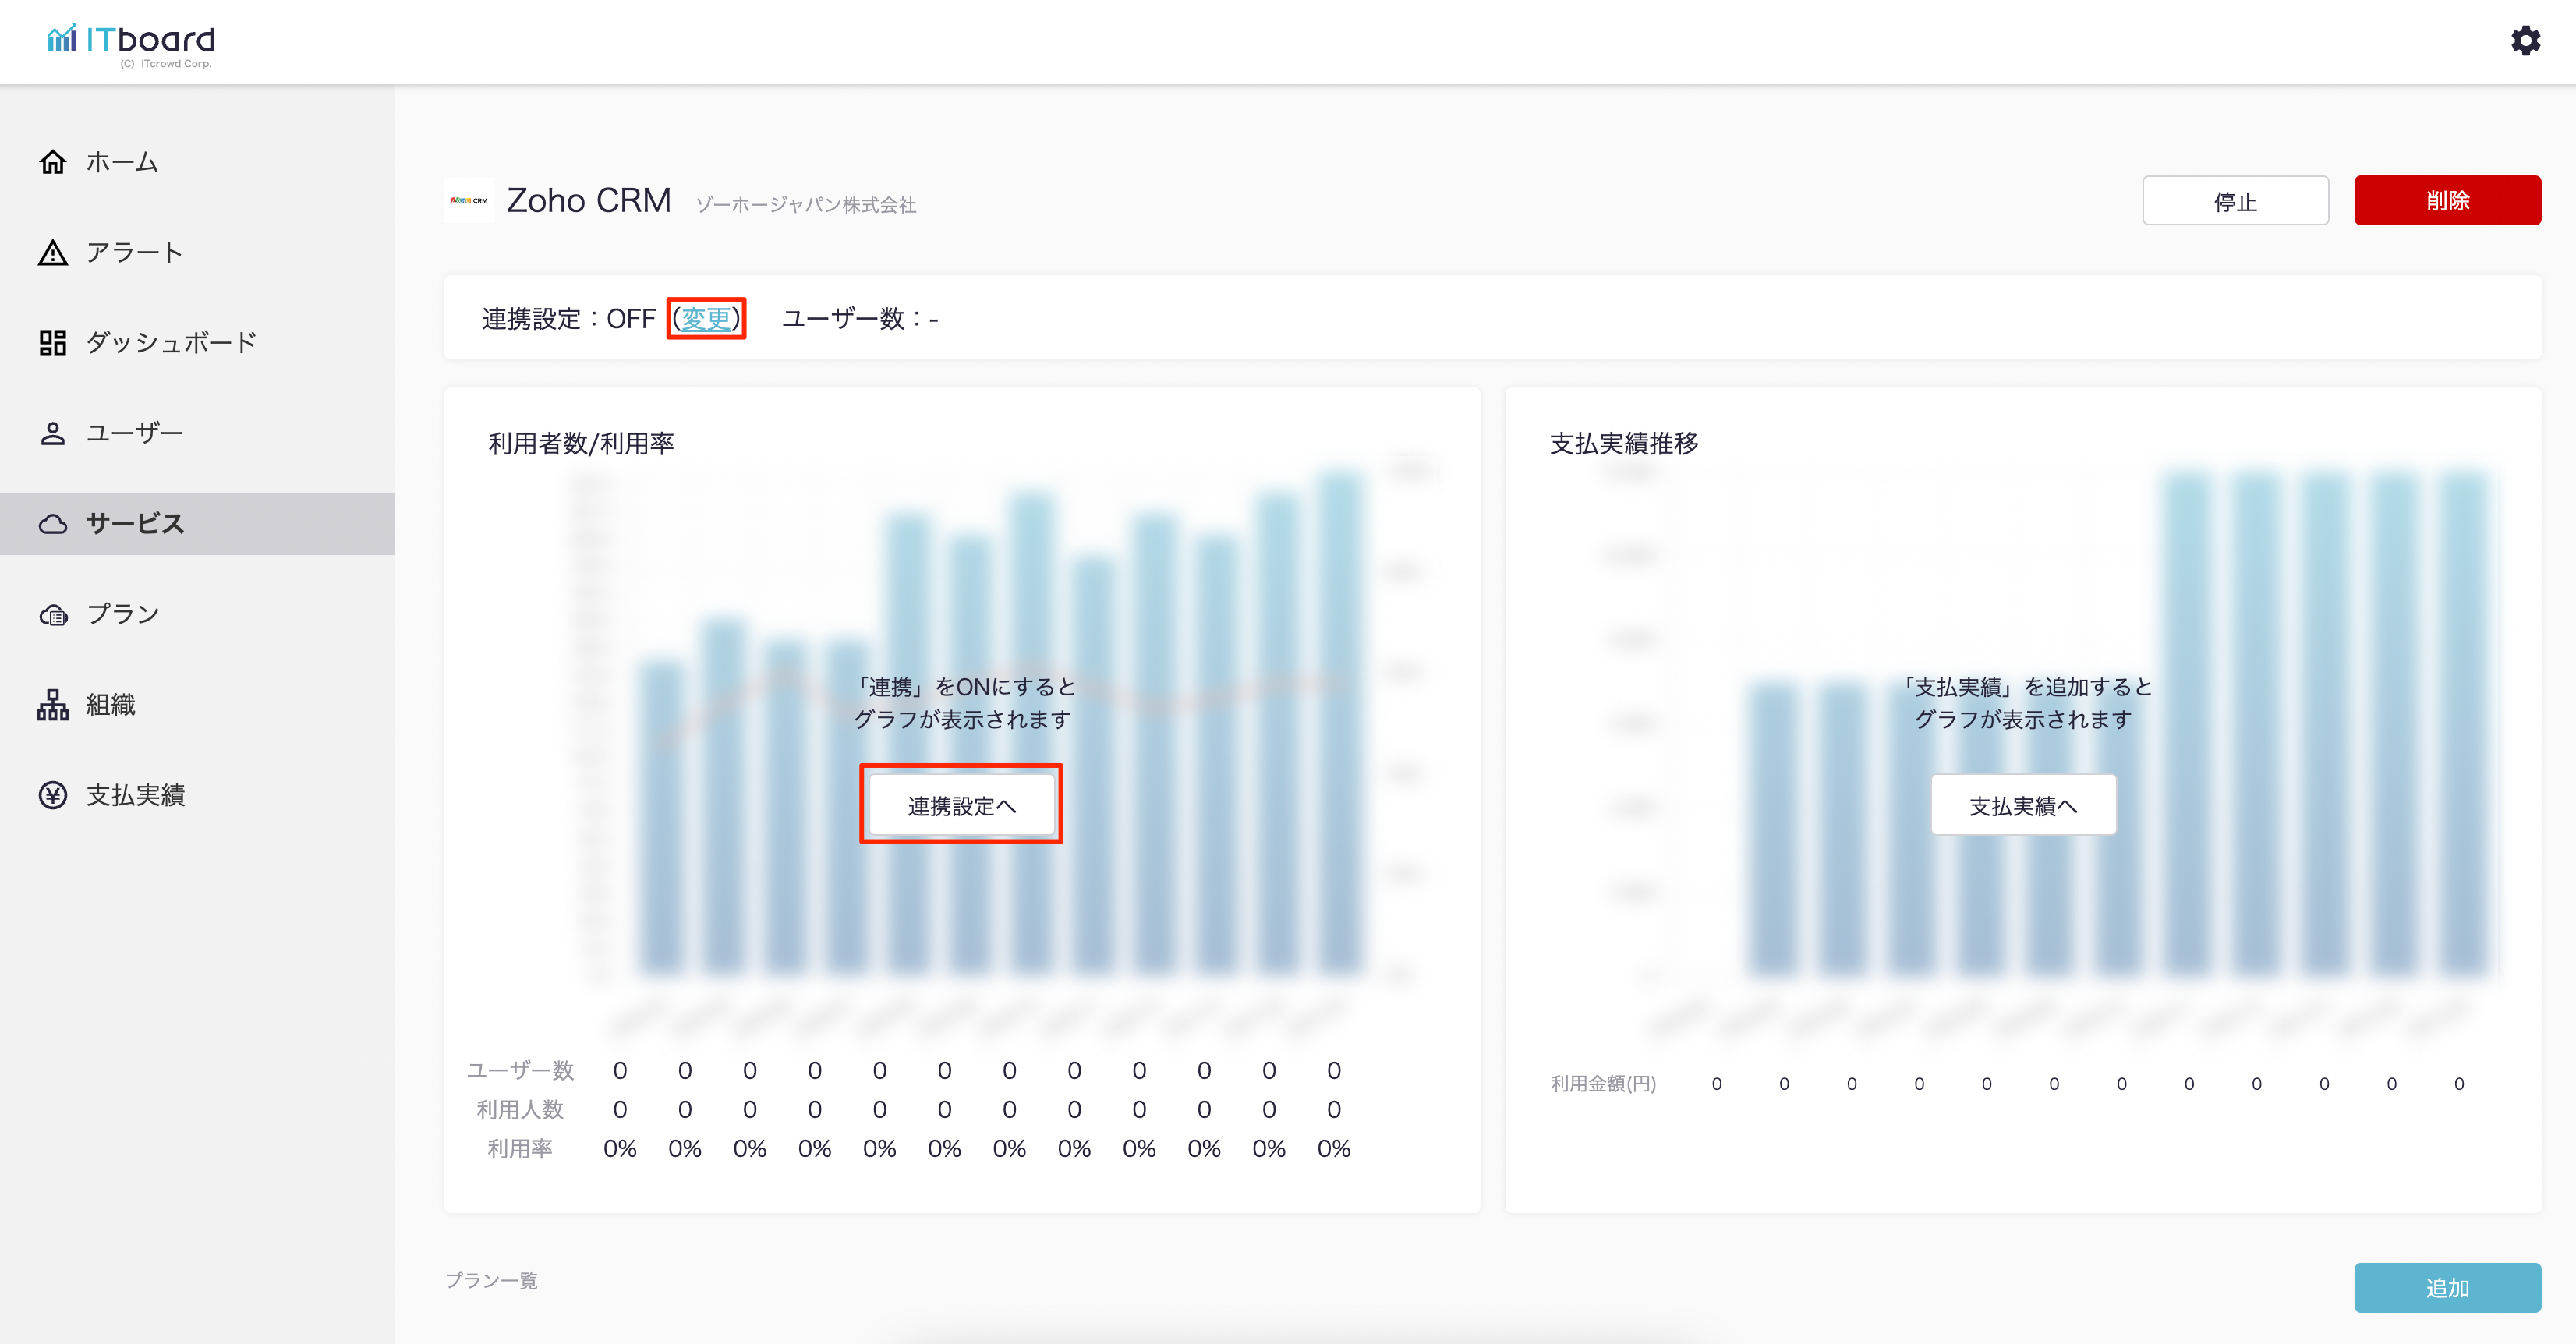
Task: Click the alert triangle warning icon
Action: click(53, 253)
